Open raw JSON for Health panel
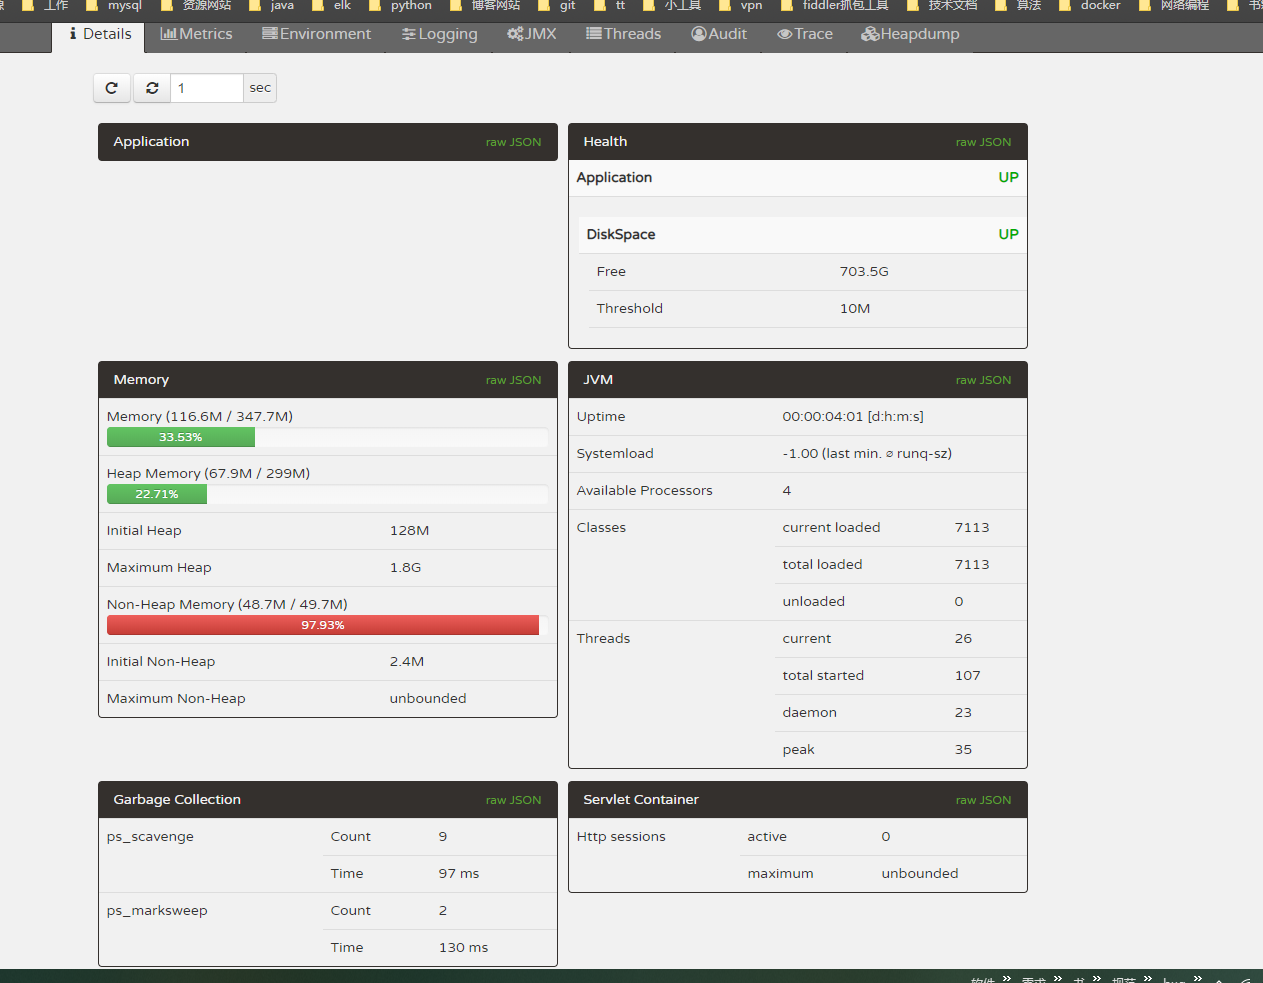 click(x=983, y=142)
